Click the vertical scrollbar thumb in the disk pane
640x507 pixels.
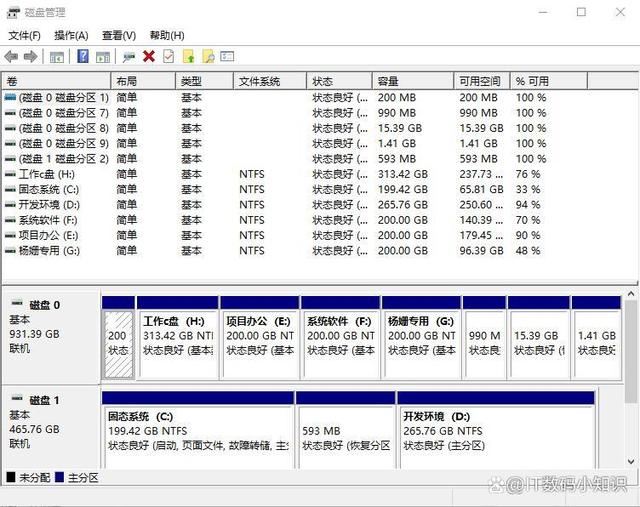(631, 351)
